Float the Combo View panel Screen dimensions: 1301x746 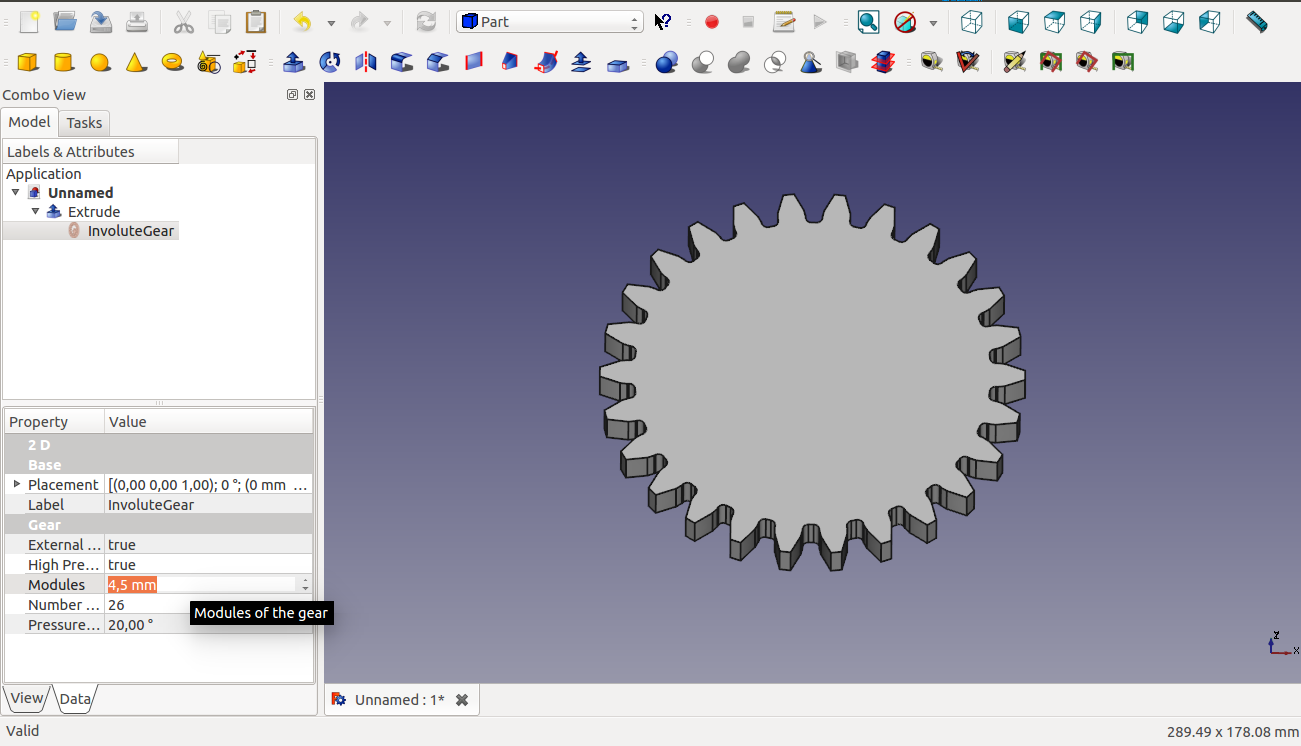click(x=292, y=95)
